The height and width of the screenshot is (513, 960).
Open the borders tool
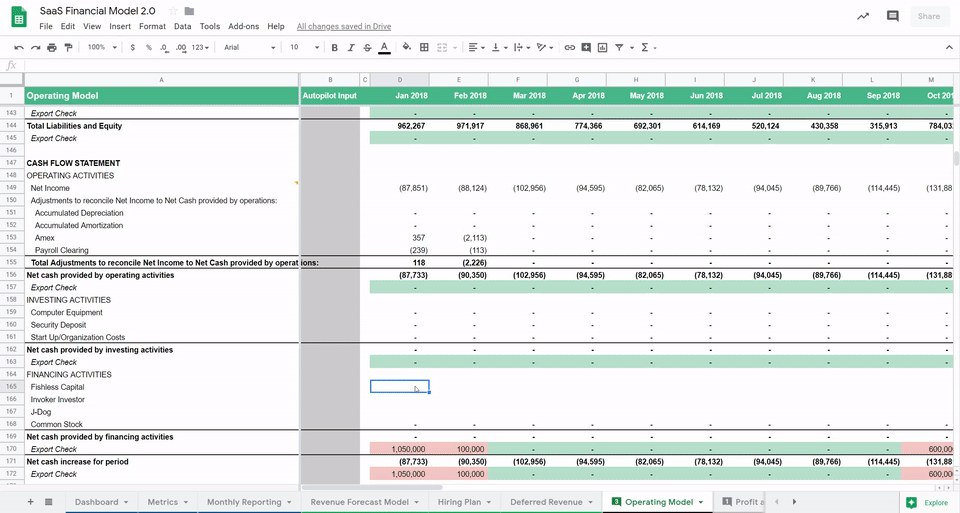click(424, 47)
